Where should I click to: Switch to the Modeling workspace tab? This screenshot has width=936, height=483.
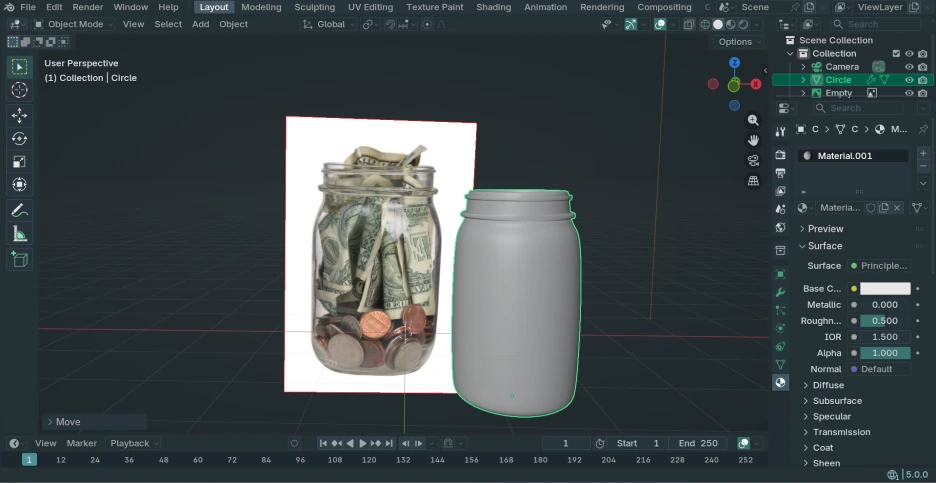tap(261, 7)
